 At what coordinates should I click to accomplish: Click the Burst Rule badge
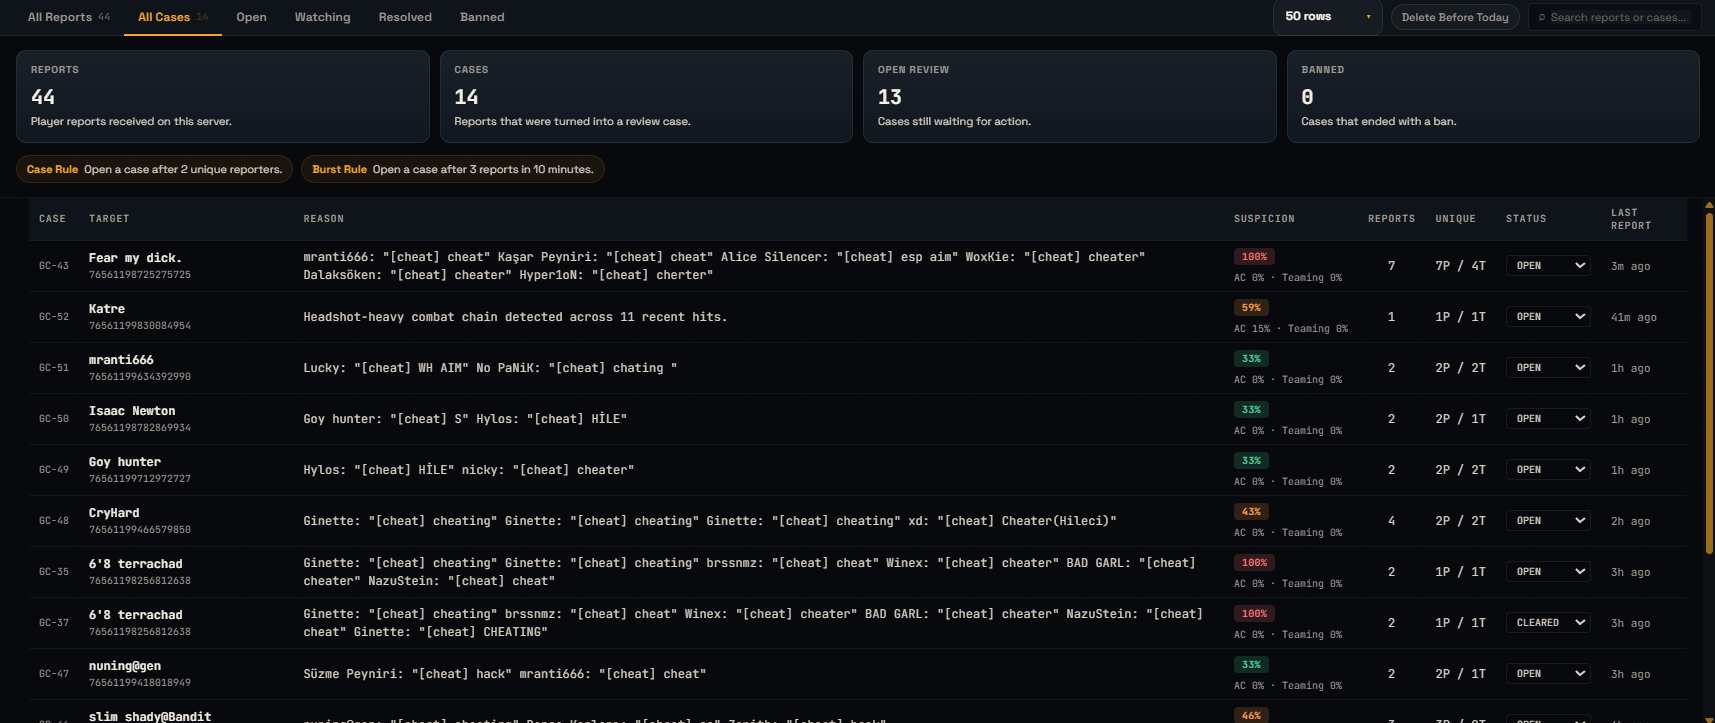point(453,169)
